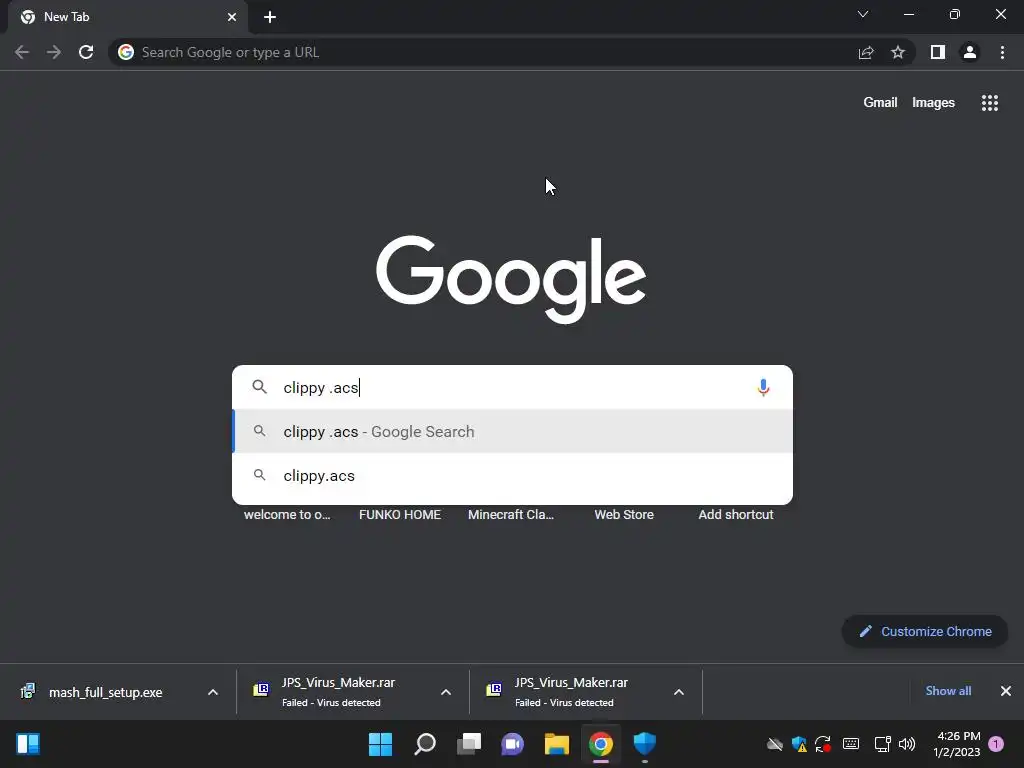Click the browser back arrow

coord(22,52)
